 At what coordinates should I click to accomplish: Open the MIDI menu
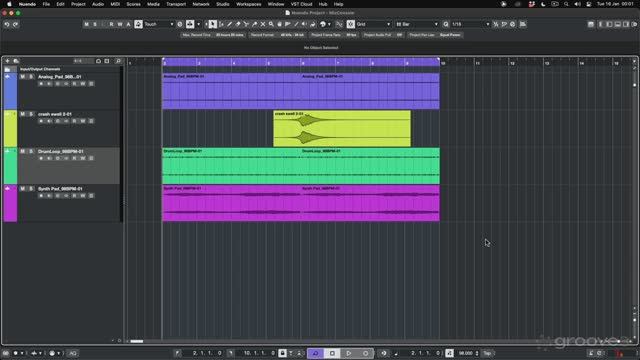[x=115, y=4]
